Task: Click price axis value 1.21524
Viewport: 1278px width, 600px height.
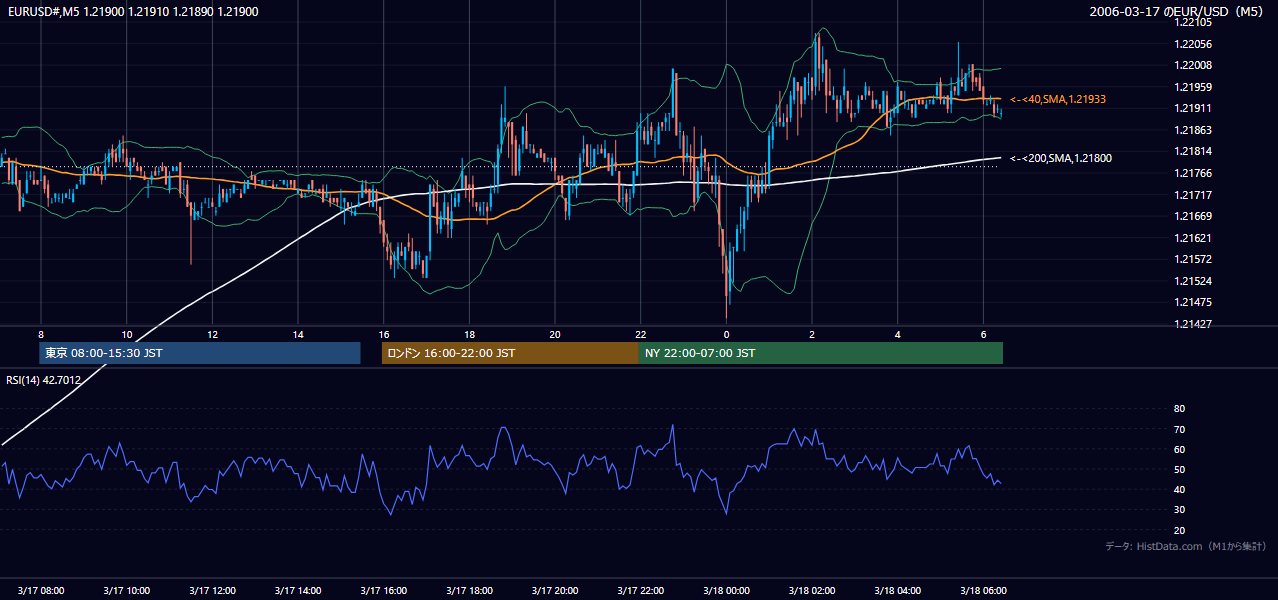Action: [x=1193, y=281]
